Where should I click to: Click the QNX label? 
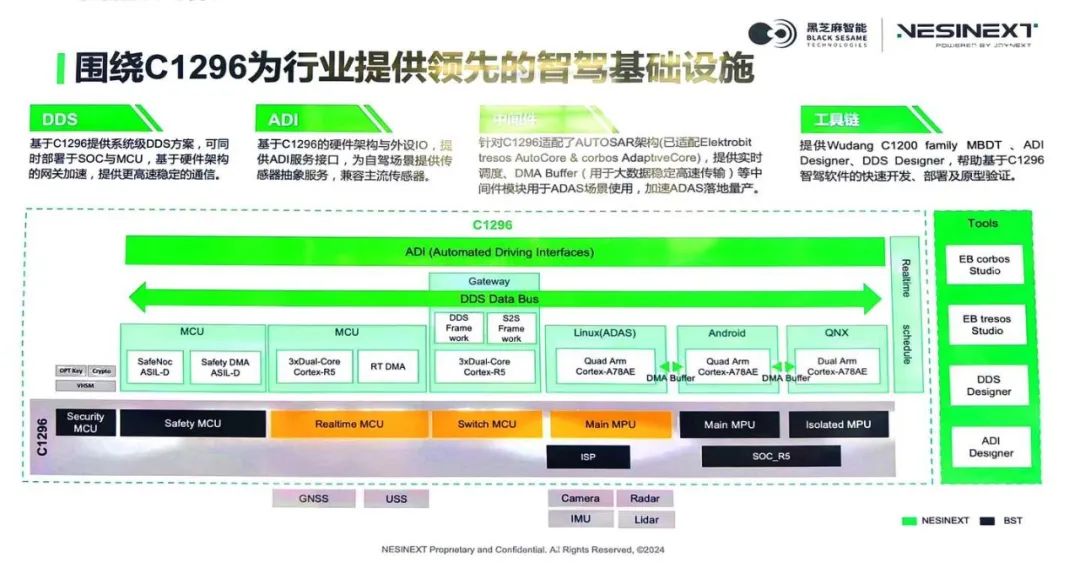836,333
